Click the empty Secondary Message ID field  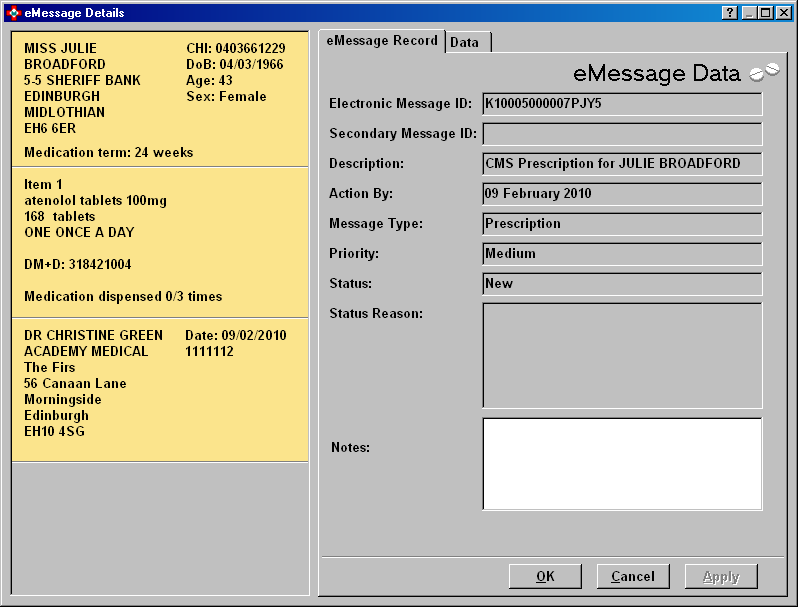click(x=622, y=134)
